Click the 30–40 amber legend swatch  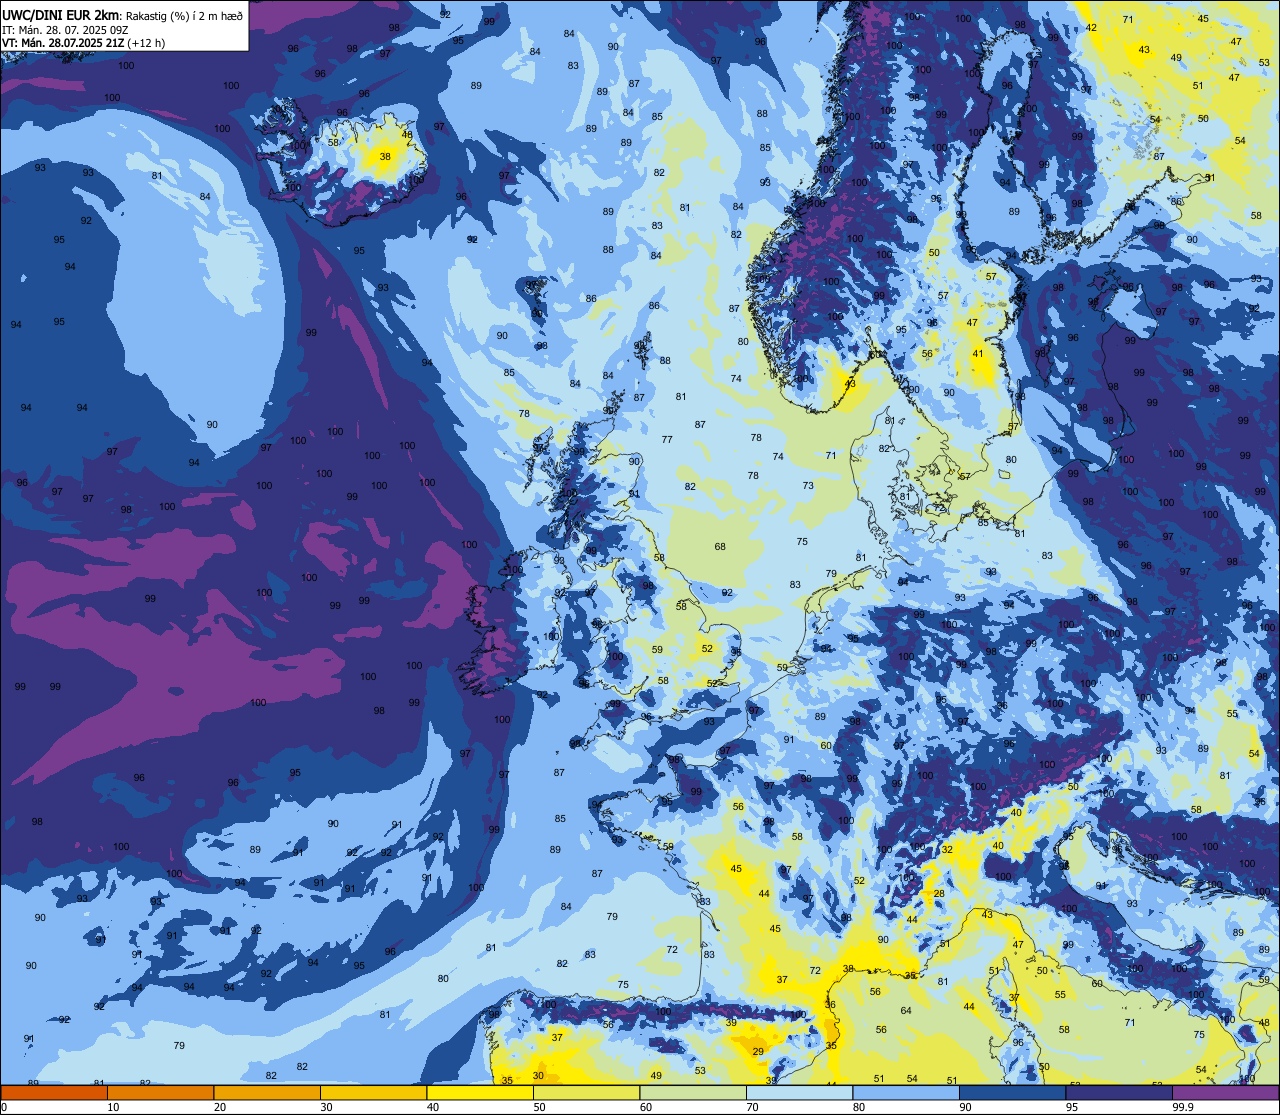[373, 1092]
